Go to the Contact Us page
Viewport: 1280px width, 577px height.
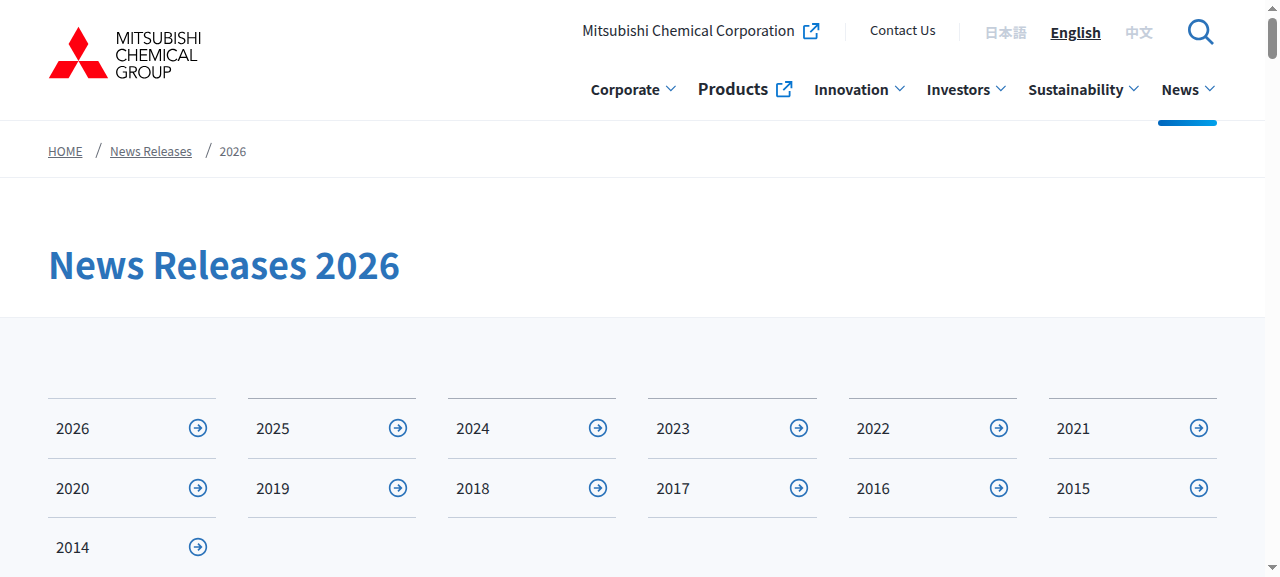coord(903,31)
